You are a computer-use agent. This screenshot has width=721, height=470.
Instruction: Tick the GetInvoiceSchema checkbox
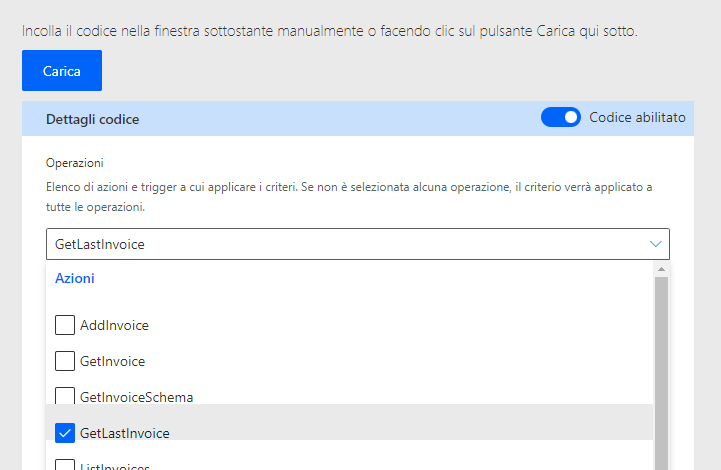pos(64,397)
